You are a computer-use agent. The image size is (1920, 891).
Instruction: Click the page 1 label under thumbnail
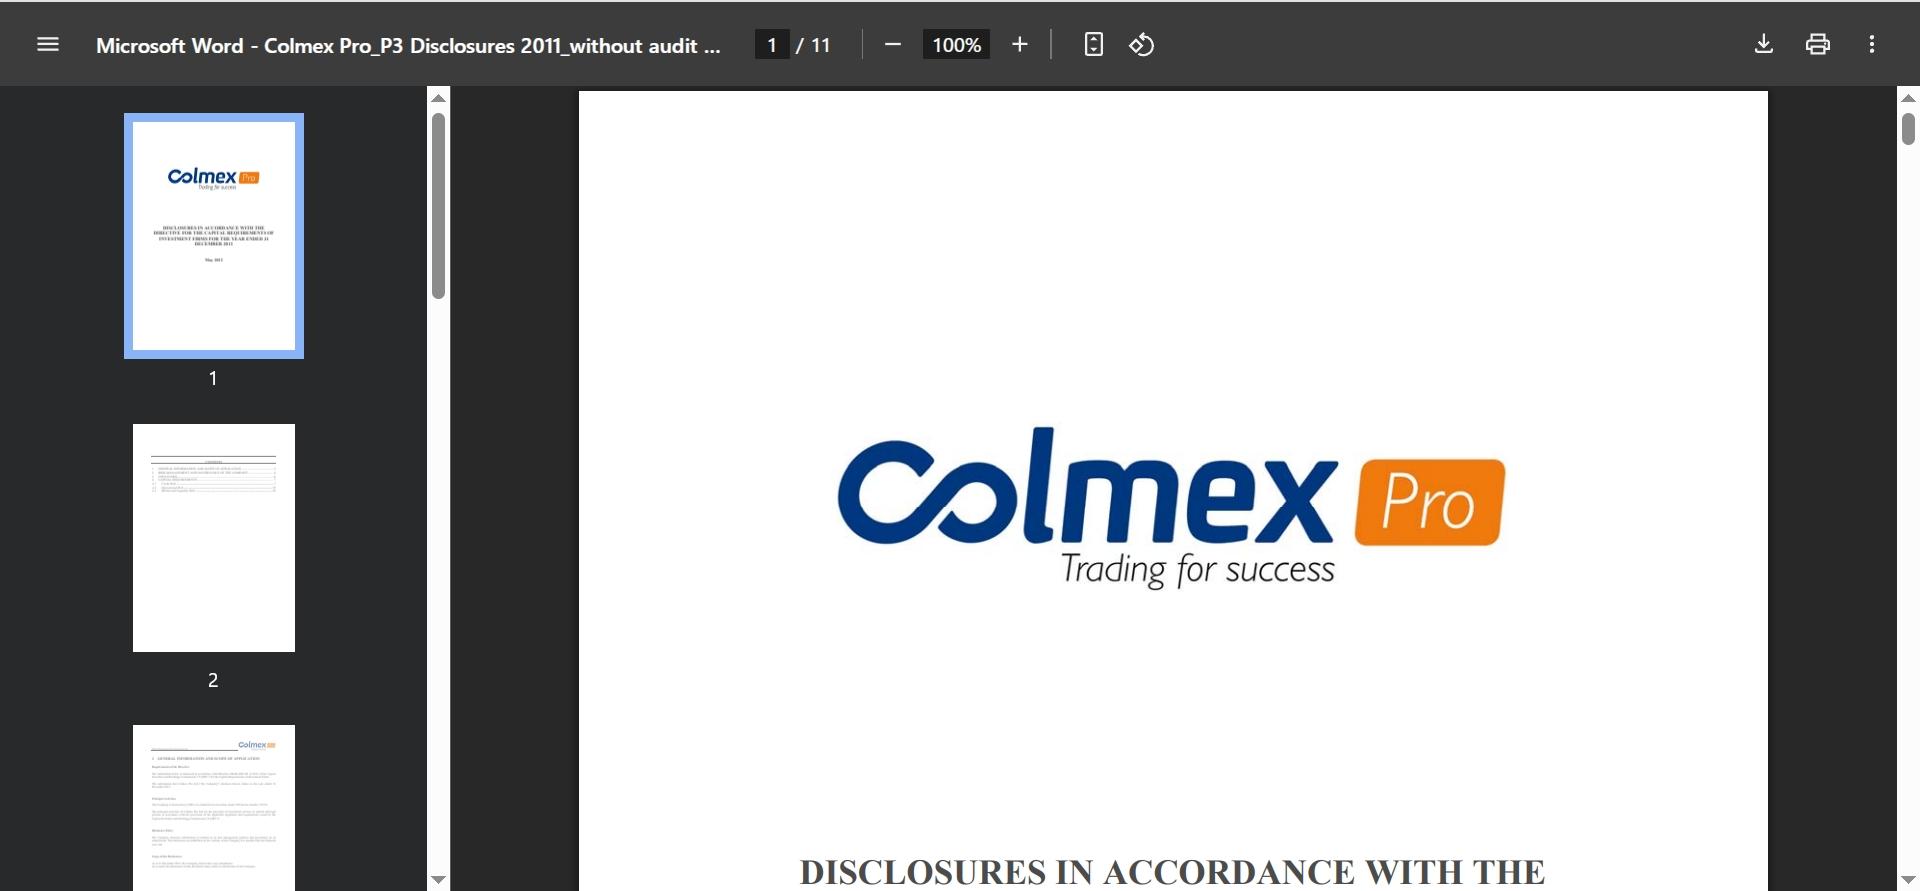coord(213,378)
